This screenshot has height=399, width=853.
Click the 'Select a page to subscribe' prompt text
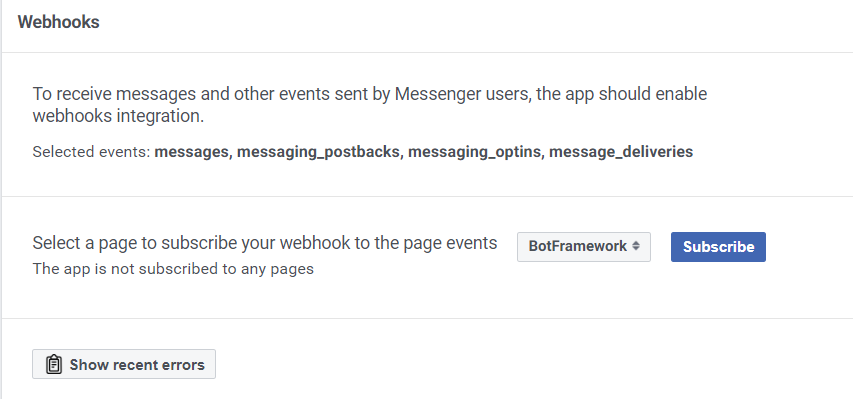tap(265, 243)
